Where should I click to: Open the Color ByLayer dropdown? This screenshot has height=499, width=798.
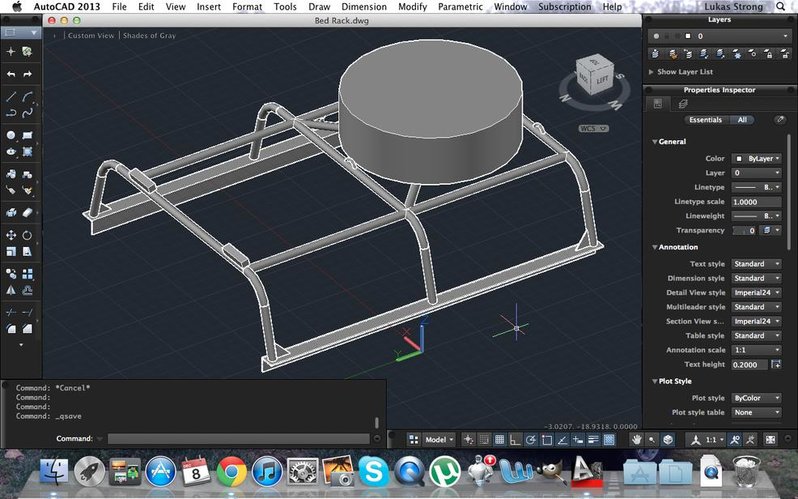tap(756, 158)
